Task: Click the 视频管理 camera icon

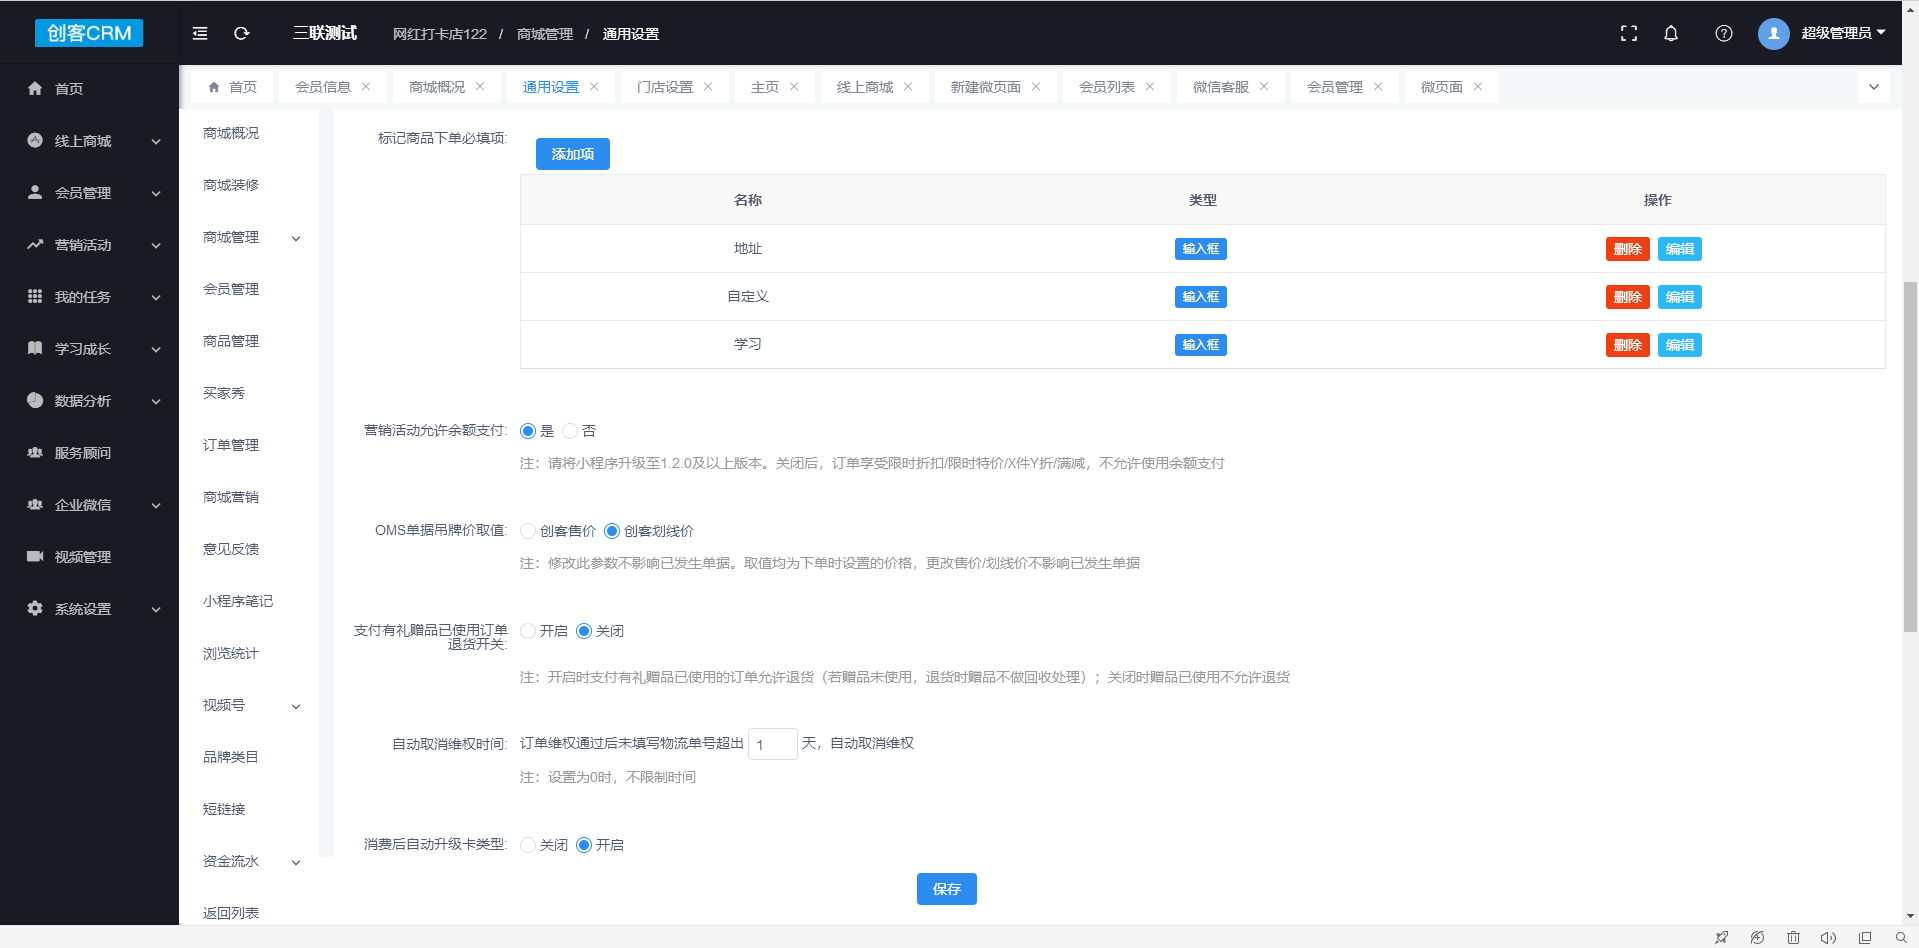Action: click(x=35, y=557)
